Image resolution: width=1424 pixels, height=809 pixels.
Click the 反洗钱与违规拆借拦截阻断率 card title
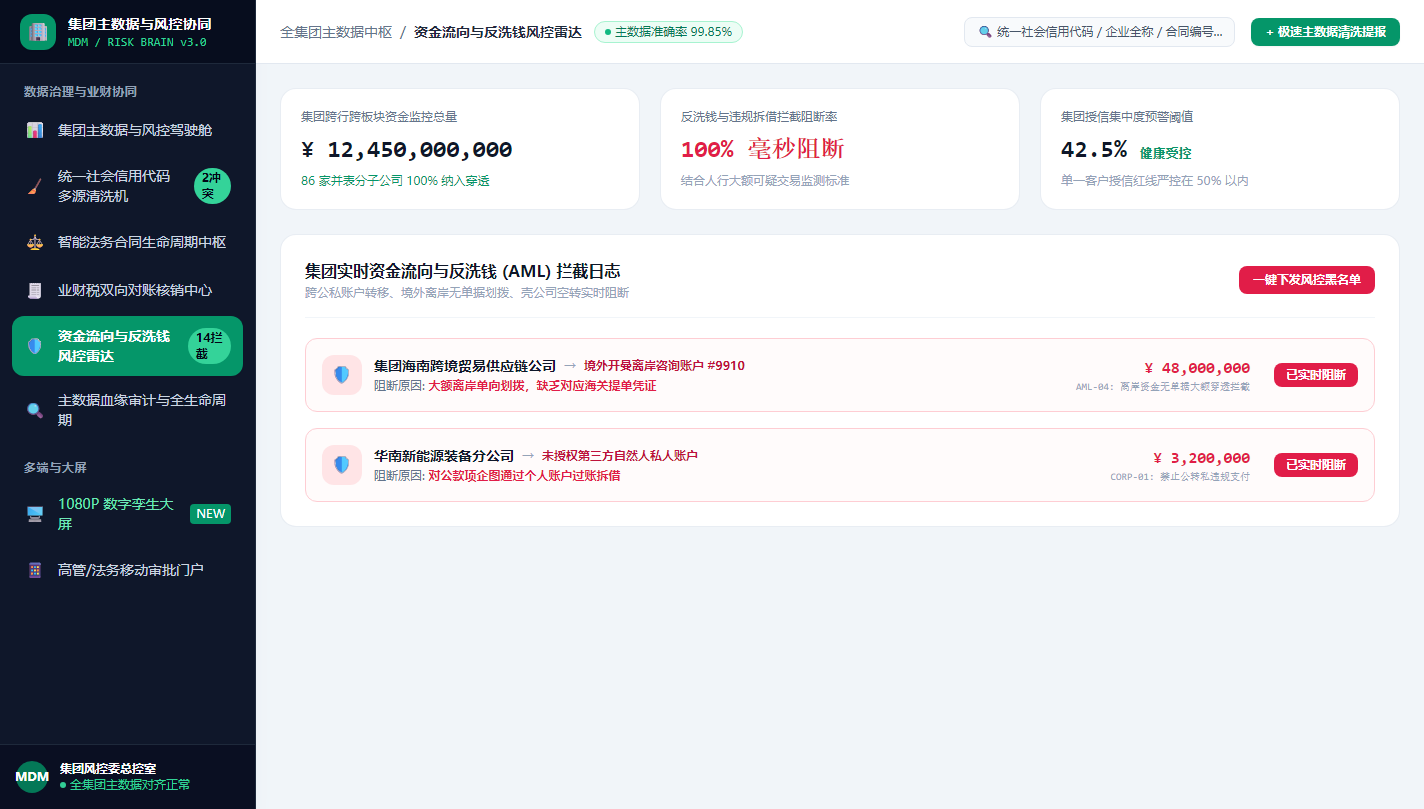tap(759, 117)
